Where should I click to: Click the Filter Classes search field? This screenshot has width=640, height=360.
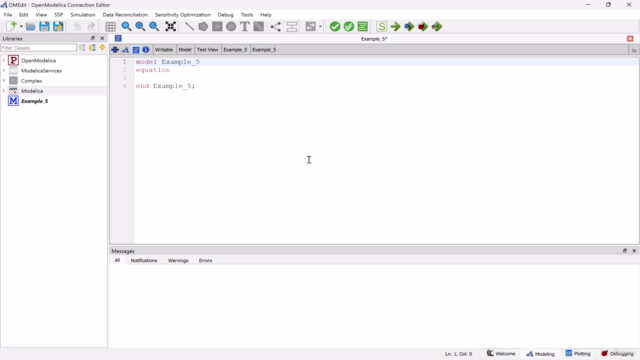(39, 48)
